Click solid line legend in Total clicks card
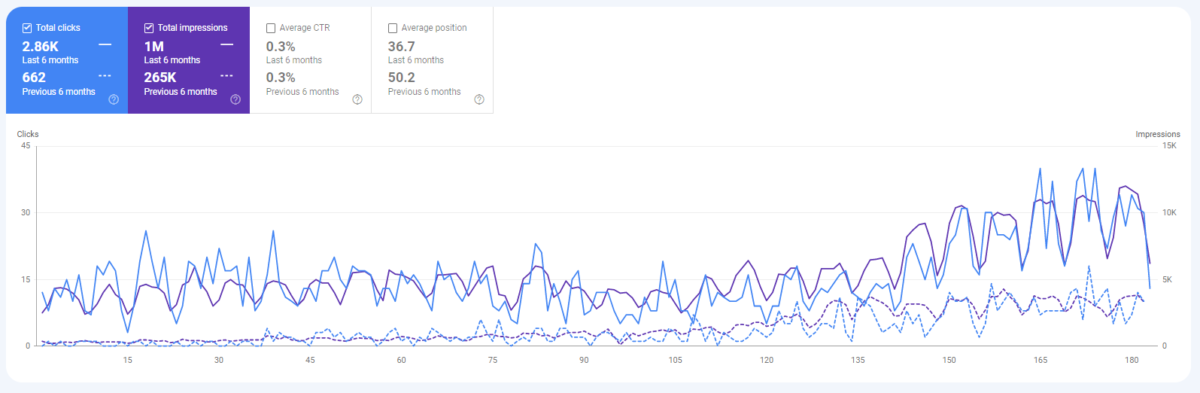Image resolution: width=1200 pixels, height=393 pixels. [105, 45]
